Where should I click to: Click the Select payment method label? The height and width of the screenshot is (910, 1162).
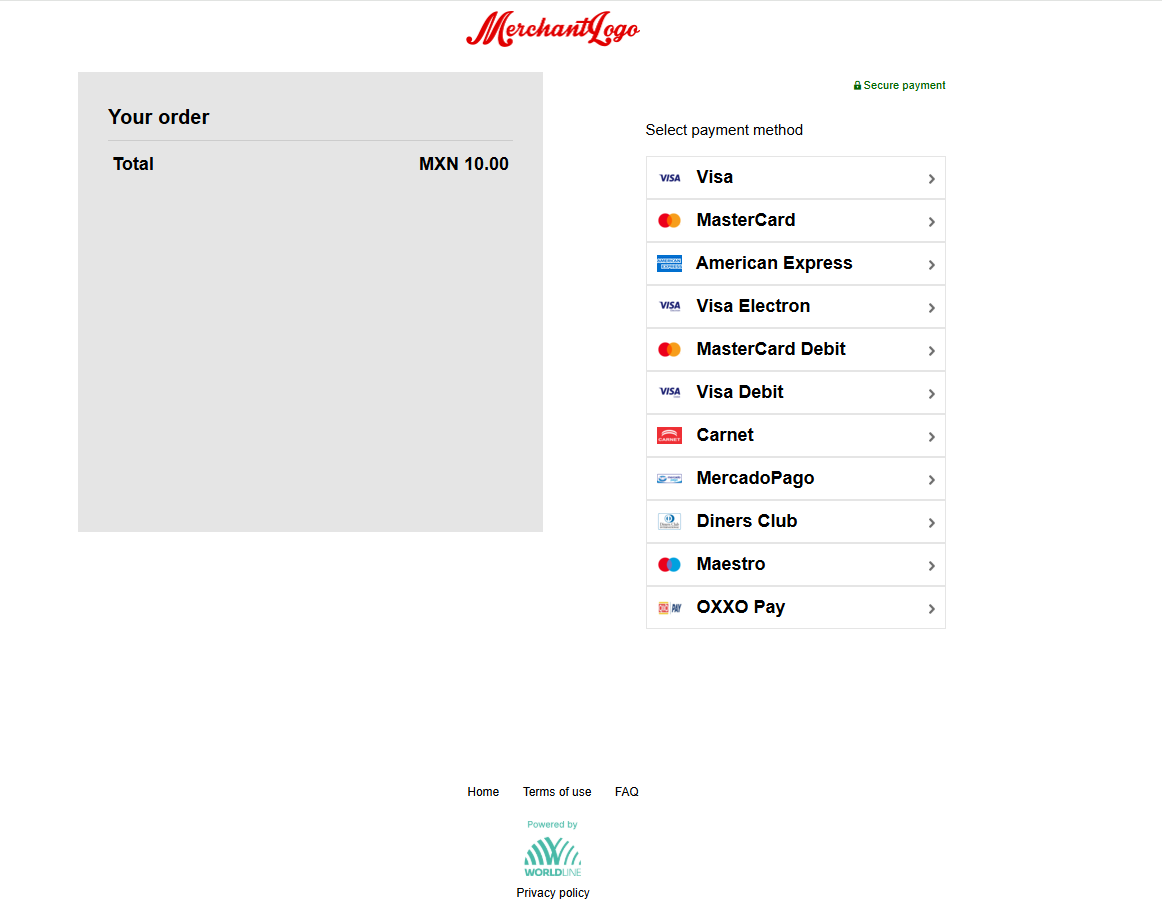724,130
